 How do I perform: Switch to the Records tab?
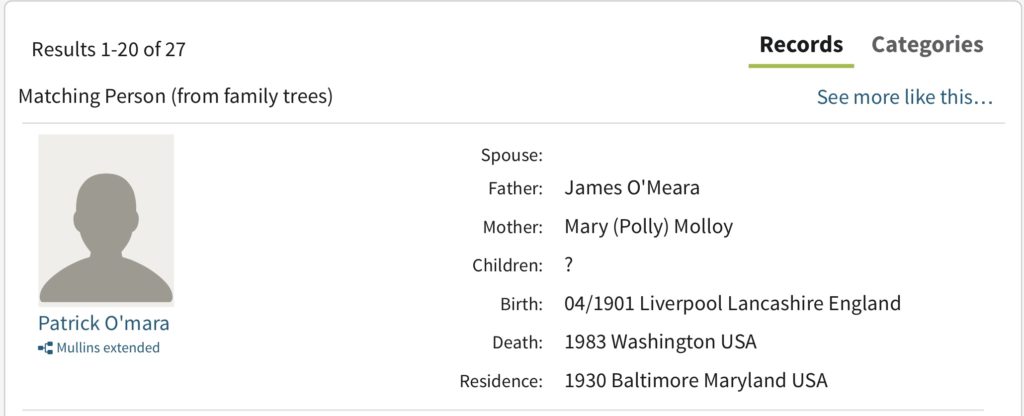coord(801,44)
